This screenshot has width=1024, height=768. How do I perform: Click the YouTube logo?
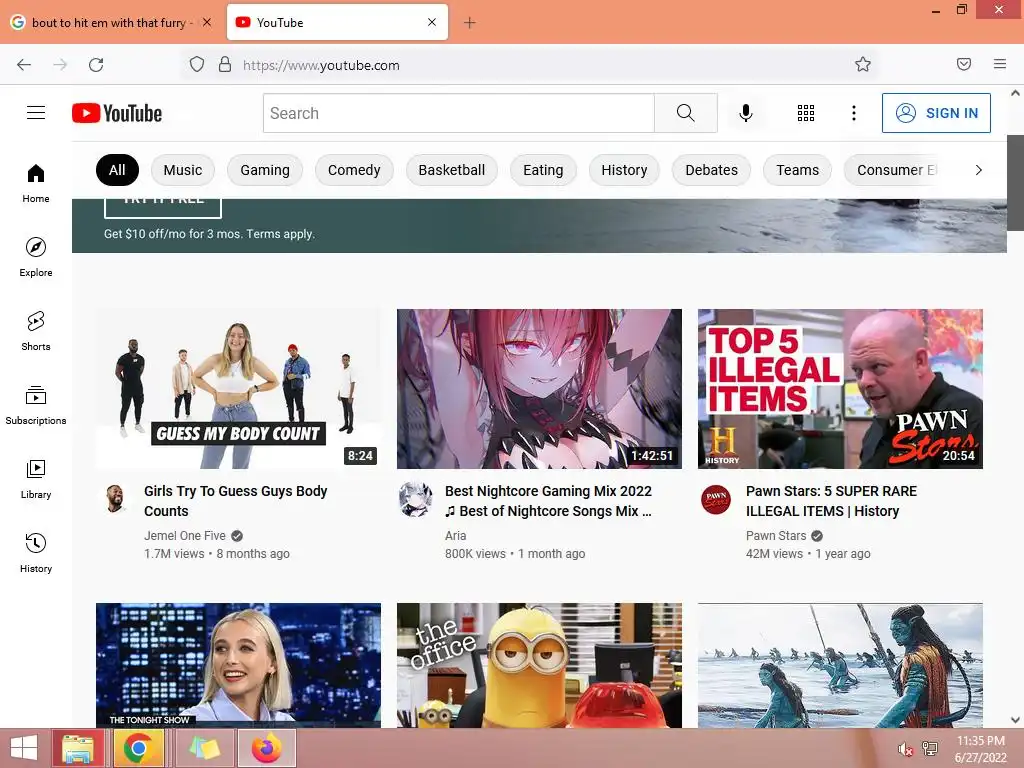(117, 113)
